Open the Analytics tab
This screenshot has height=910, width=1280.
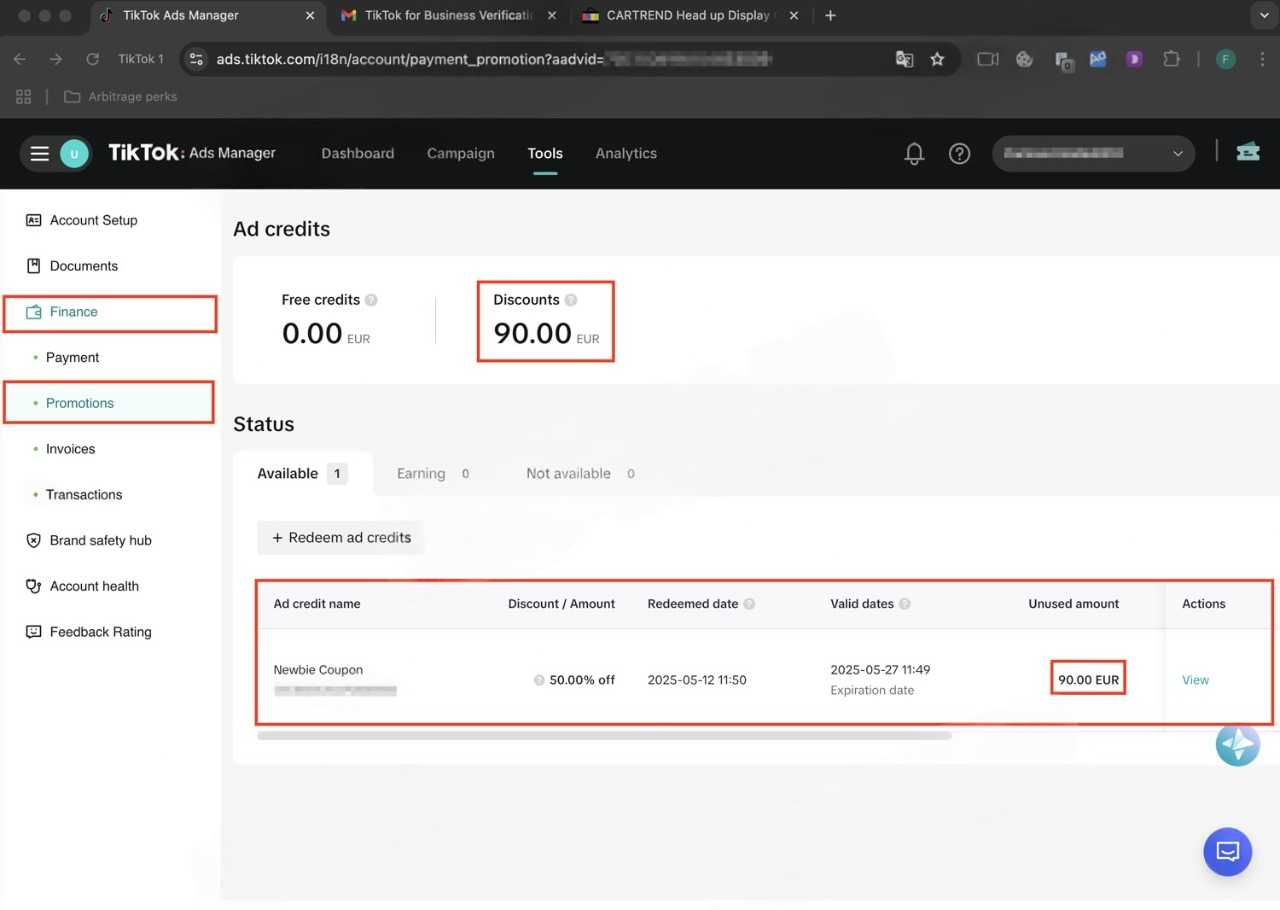[626, 154]
